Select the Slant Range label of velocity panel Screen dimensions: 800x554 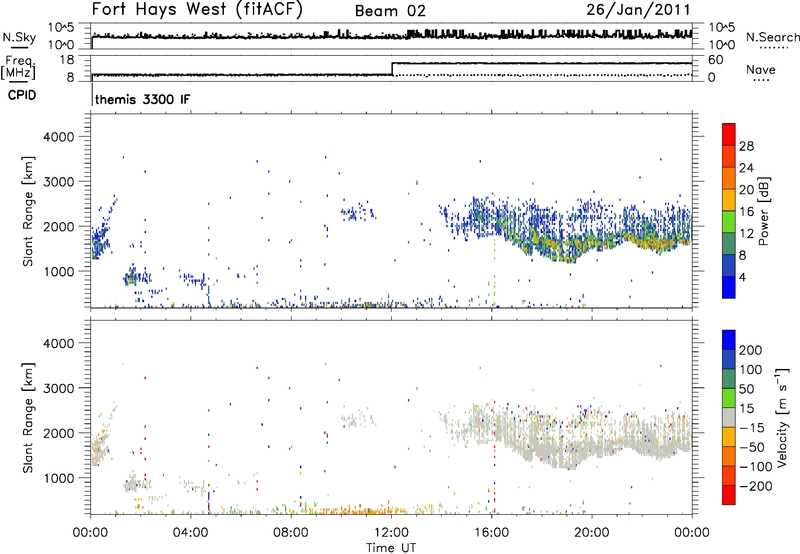click(x=28, y=418)
